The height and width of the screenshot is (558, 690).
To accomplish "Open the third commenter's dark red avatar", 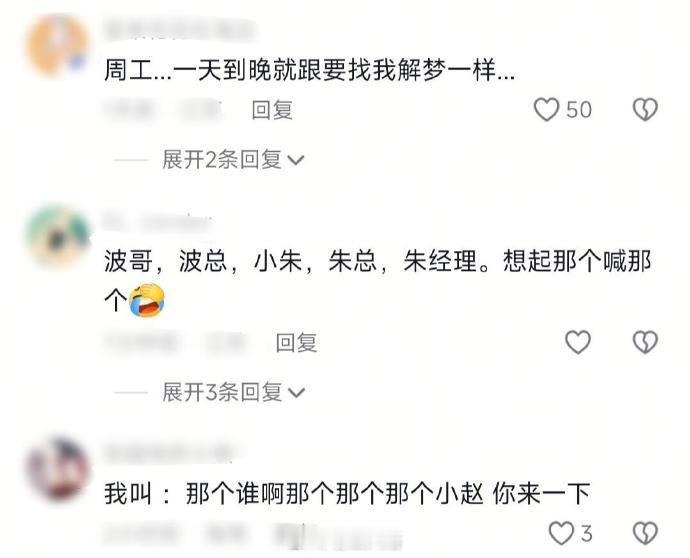I will 57,469.
